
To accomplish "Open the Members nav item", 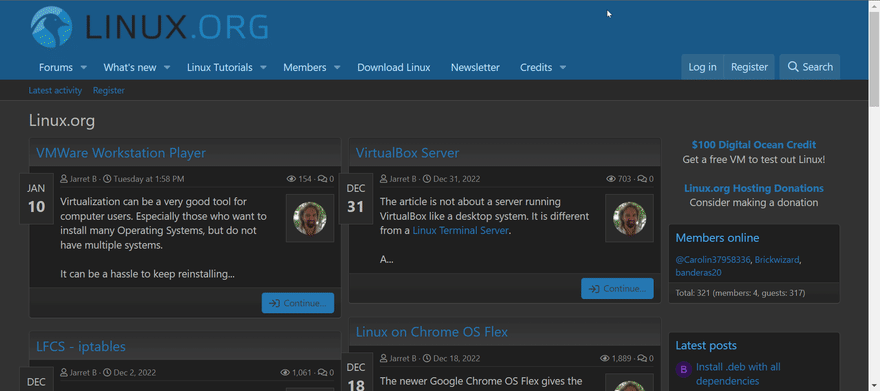I will click(x=305, y=67).
